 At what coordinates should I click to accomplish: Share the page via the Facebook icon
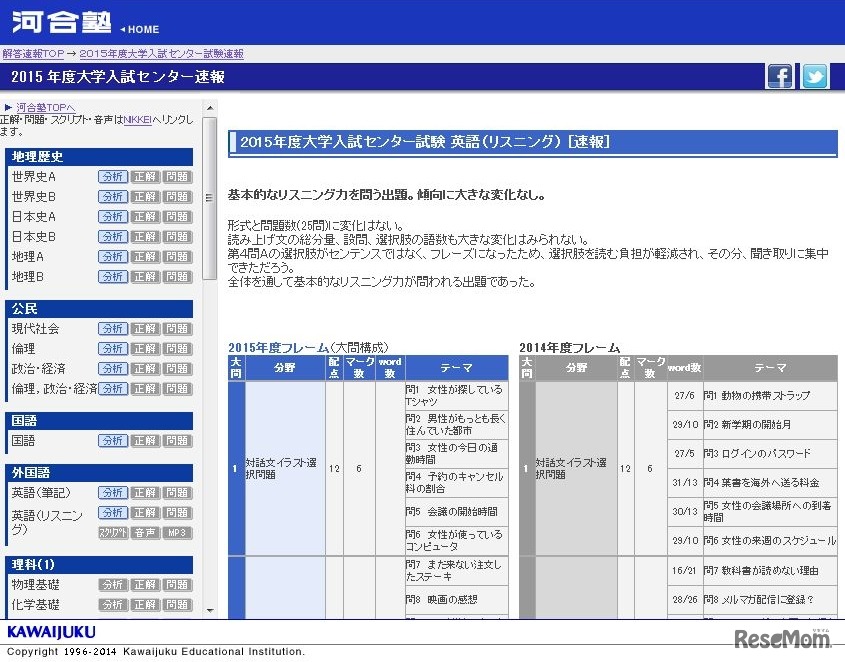tap(779, 75)
